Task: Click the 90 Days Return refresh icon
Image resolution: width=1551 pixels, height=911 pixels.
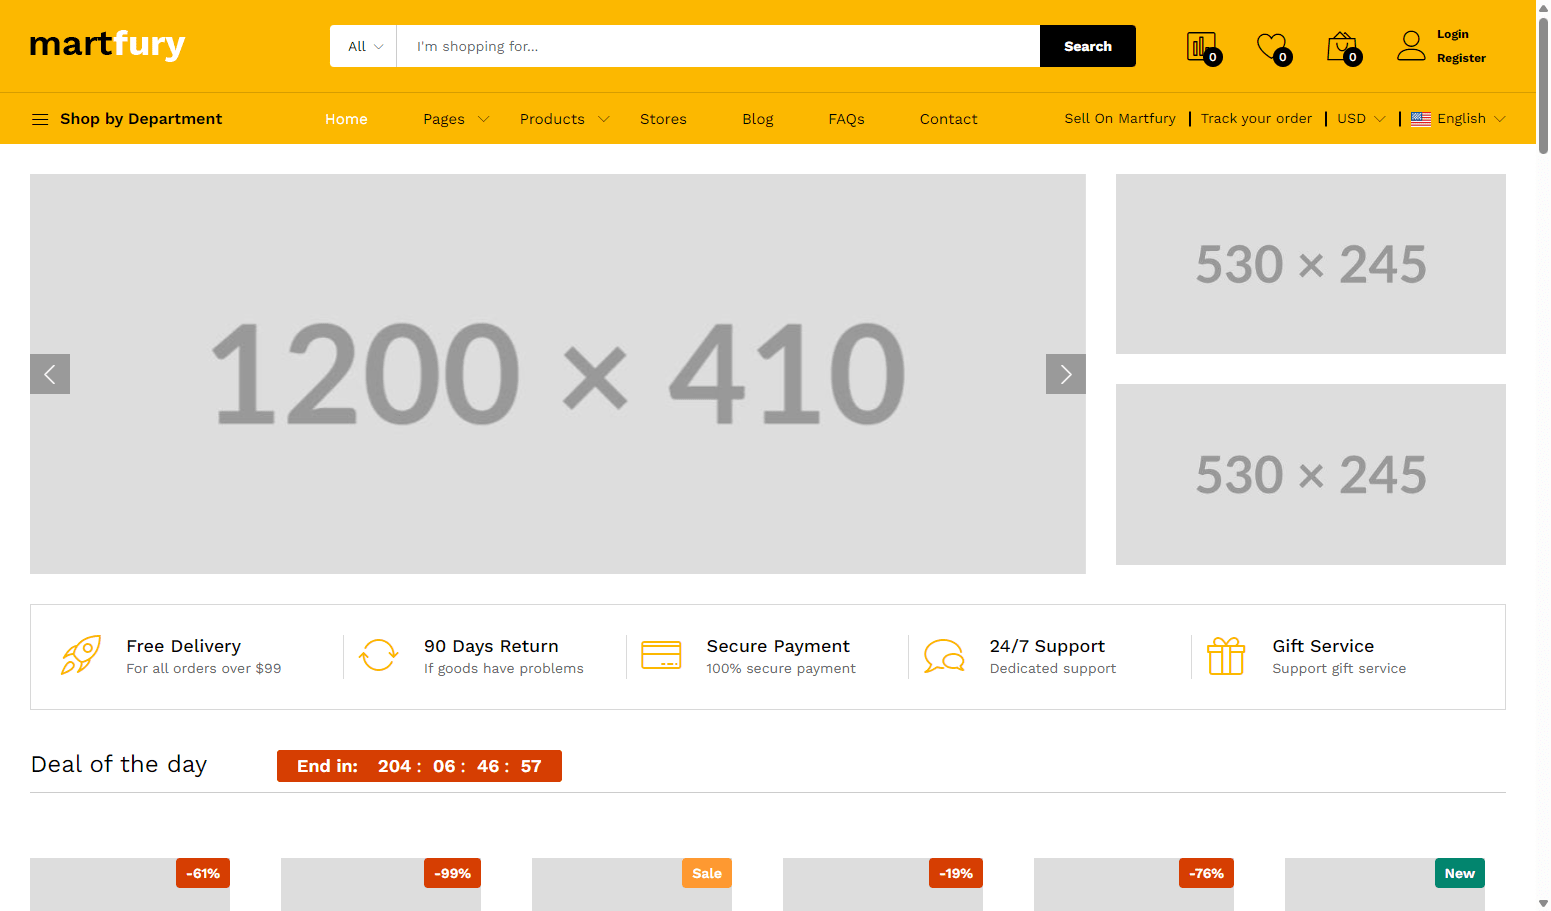Action: click(x=379, y=656)
